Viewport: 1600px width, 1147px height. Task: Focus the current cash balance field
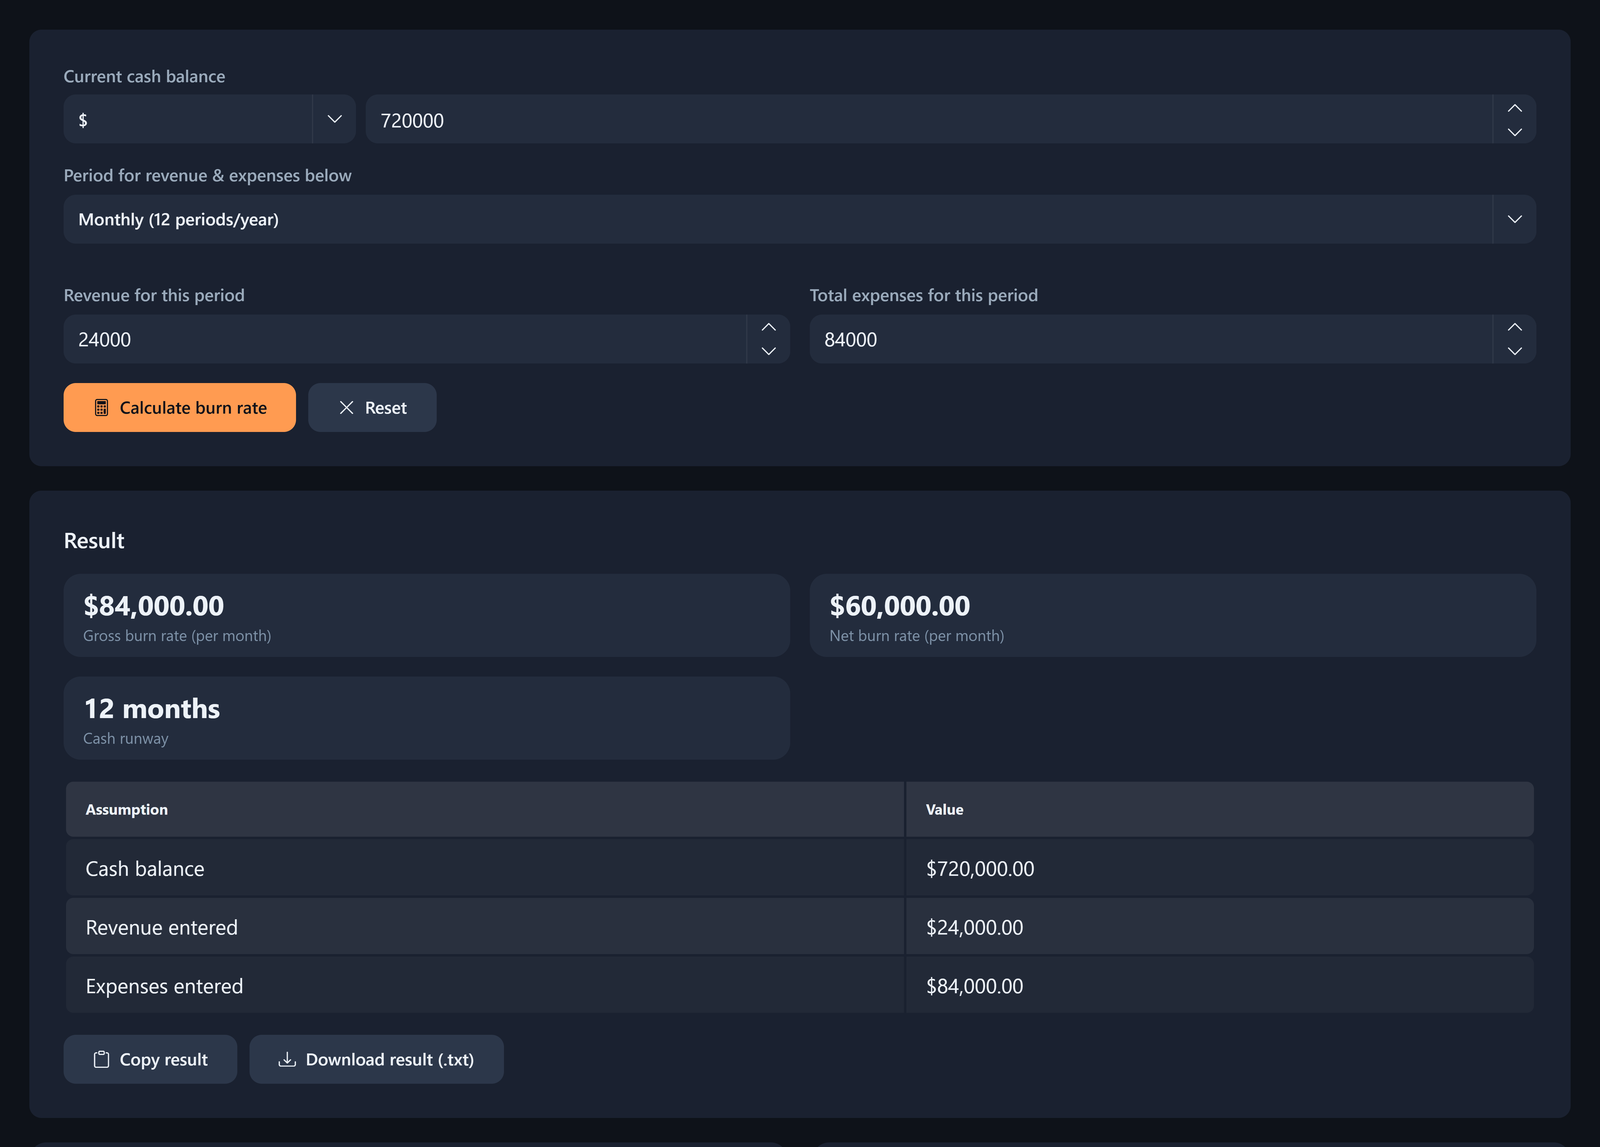click(x=928, y=119)
